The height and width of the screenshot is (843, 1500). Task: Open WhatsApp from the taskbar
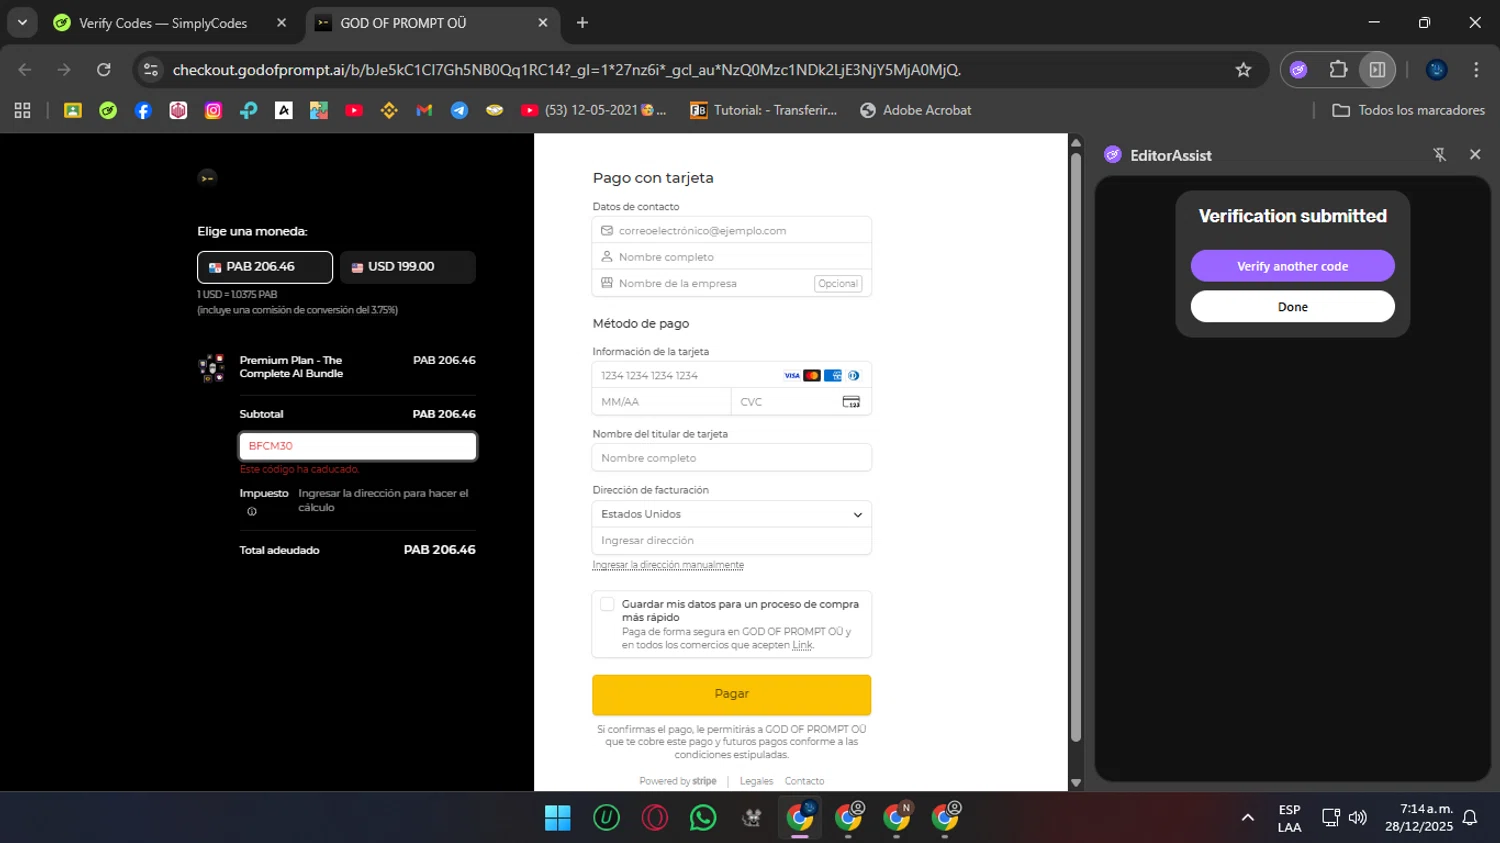pos(703,818)
